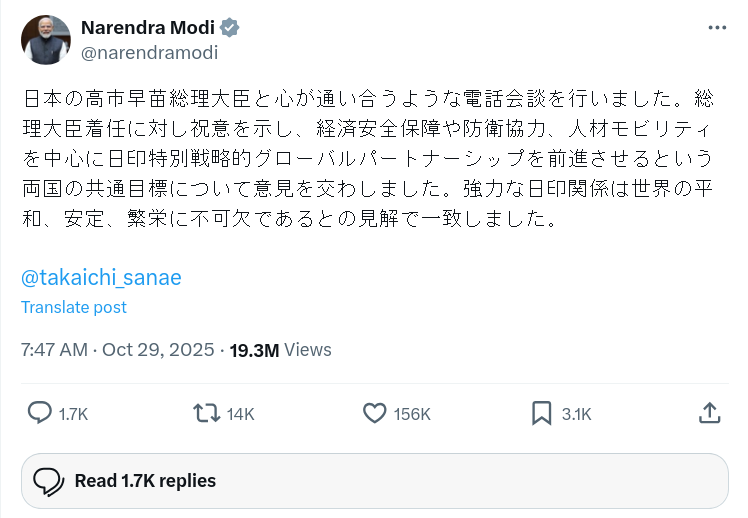This screenshot has height=518, width=748.
Task: Click the 156K likes count
Action: tap(411, 414)
